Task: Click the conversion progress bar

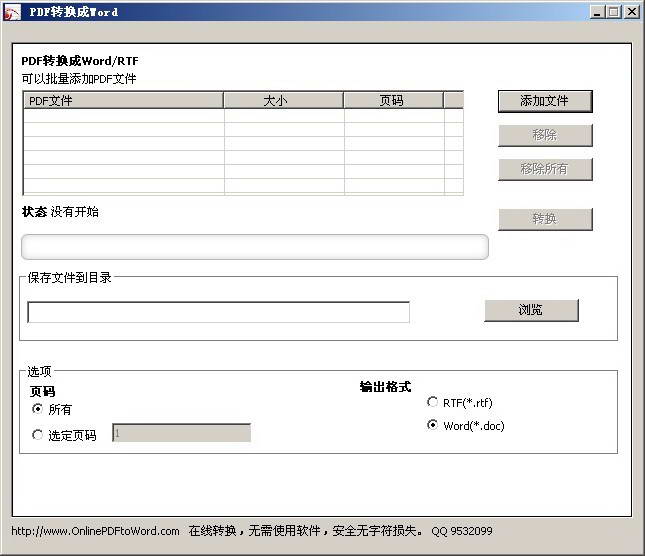Action: pyautogui.click(x=255, y=247)
